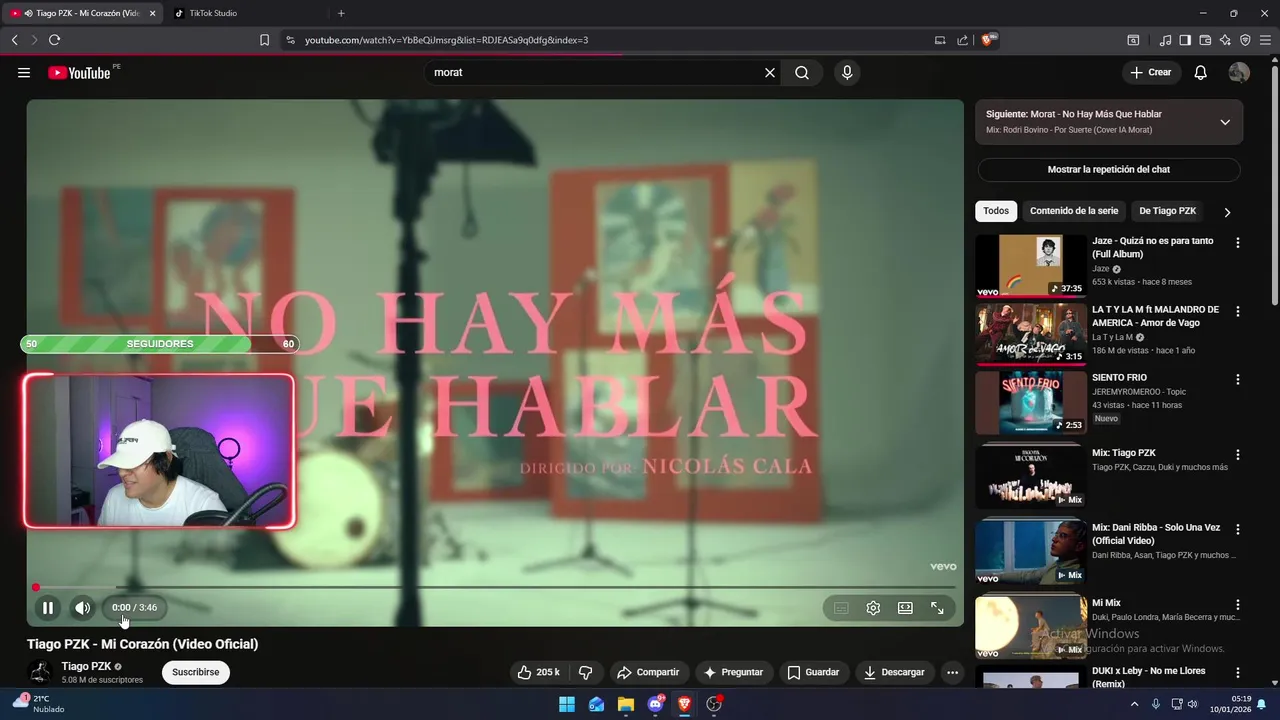Open a new browser tab
Screen dimensions: 1280x720
tap(341, 13)
